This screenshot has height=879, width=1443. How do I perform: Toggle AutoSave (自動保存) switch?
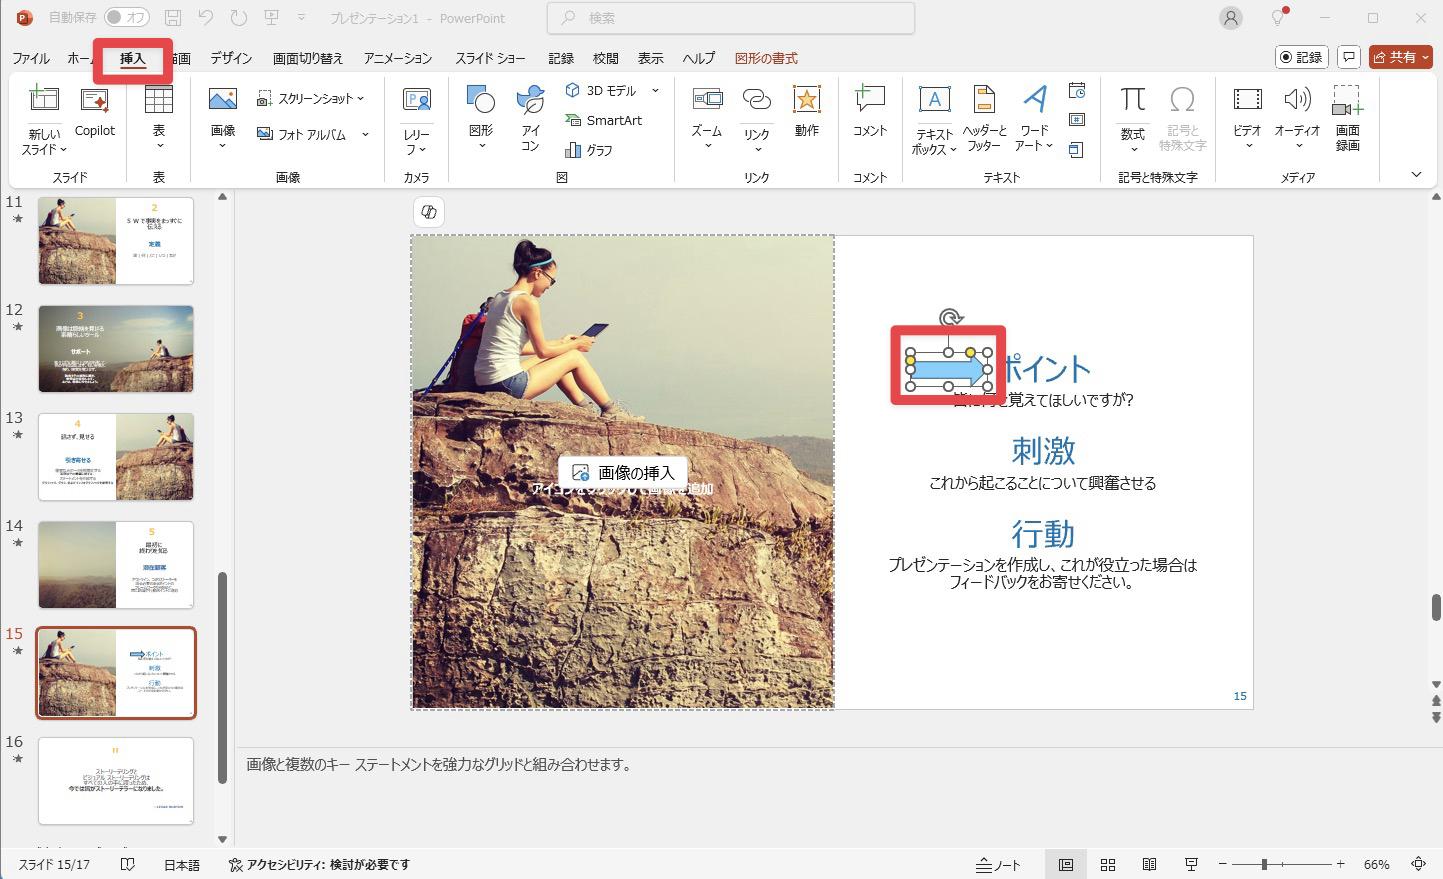click(x=127, y=18)
